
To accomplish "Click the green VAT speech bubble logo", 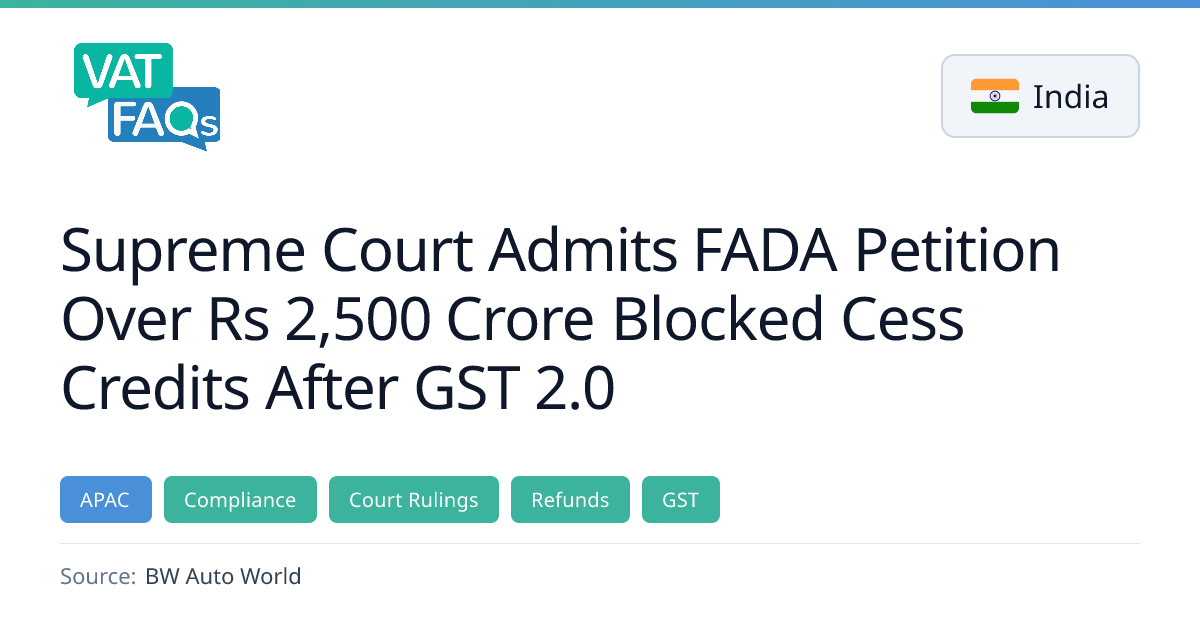I will point(122,72).
